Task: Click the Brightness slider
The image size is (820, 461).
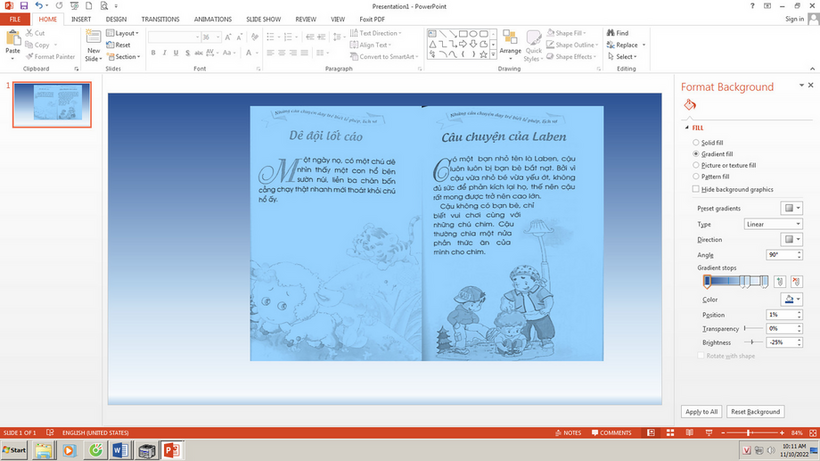Action: pos(753,342)
